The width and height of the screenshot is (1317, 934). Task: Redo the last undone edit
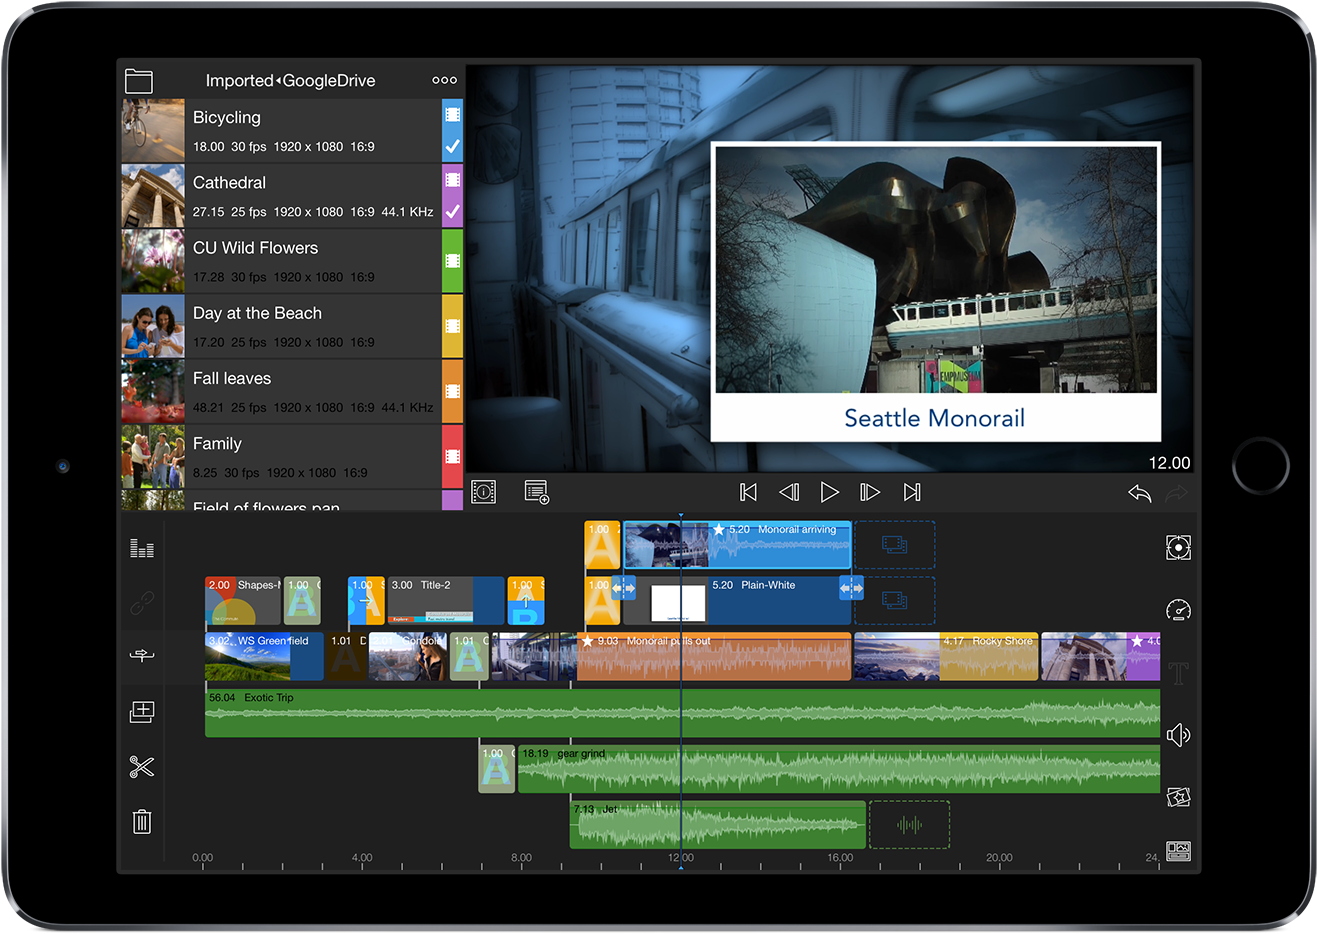(1176, 491)
